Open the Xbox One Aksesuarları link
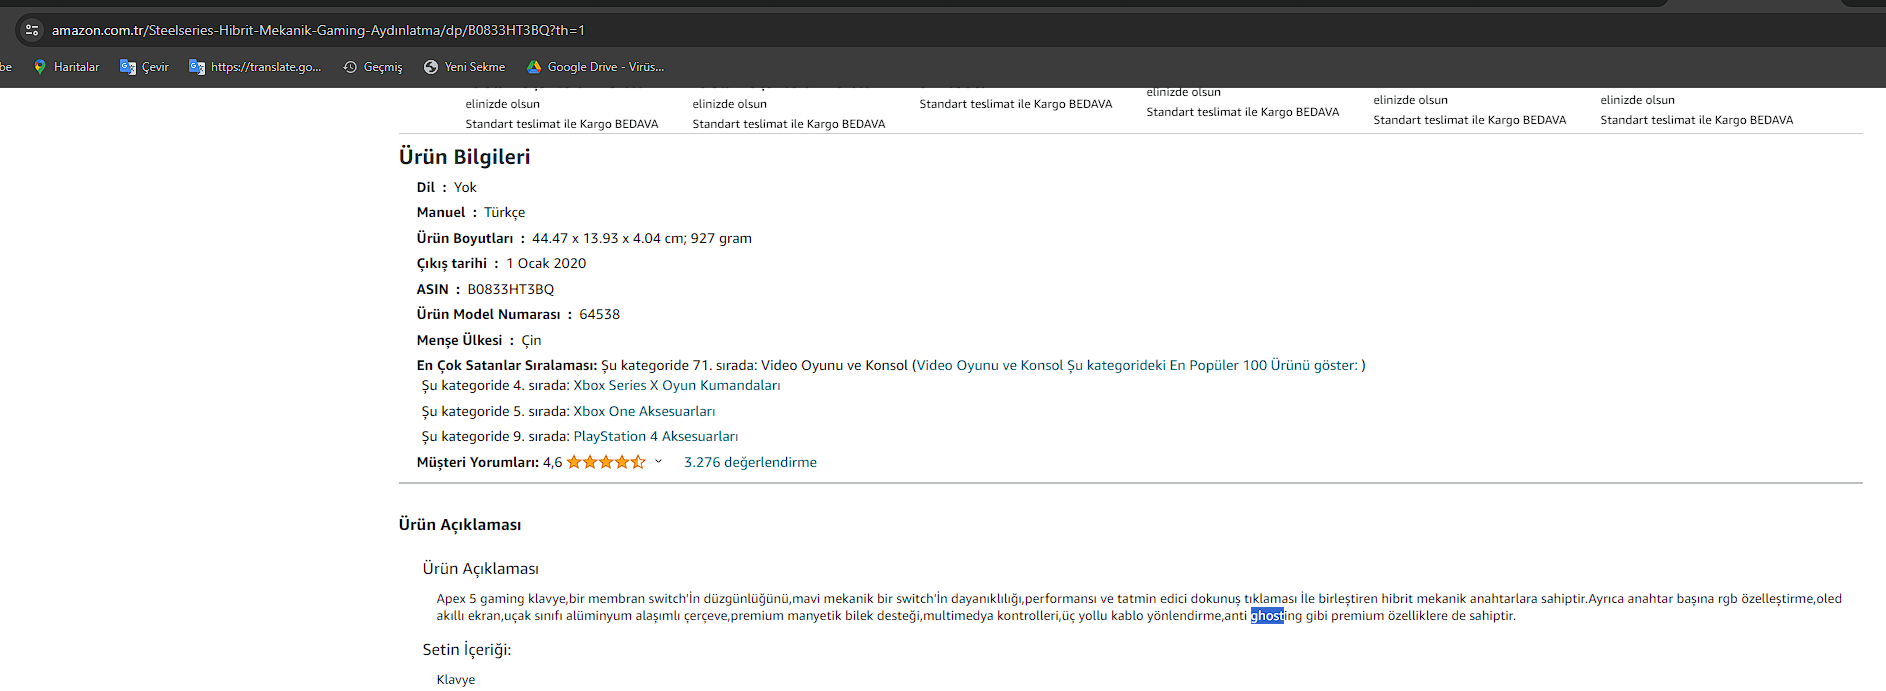Image resolution: width=1886 pixels, height=691 pixels. tap(644, 411)
